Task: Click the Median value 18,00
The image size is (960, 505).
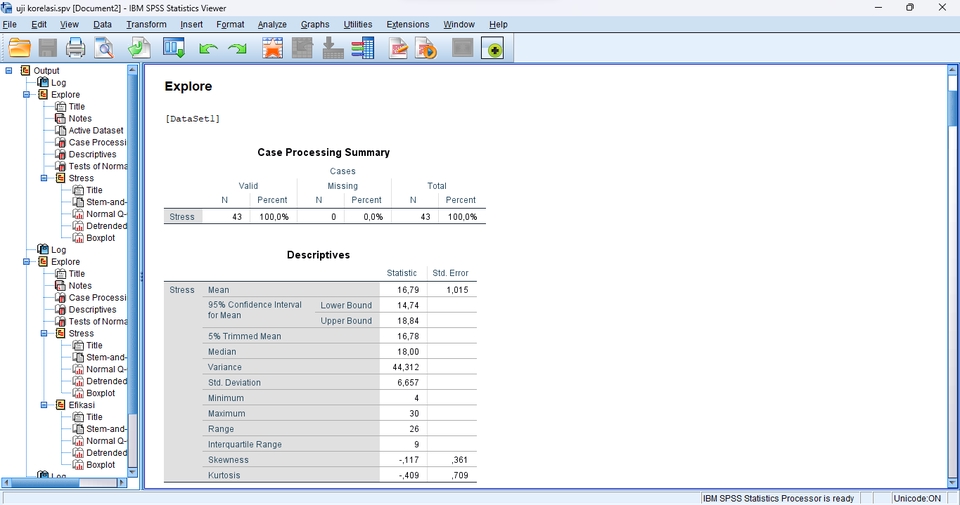Action: (x=408, y=352)
